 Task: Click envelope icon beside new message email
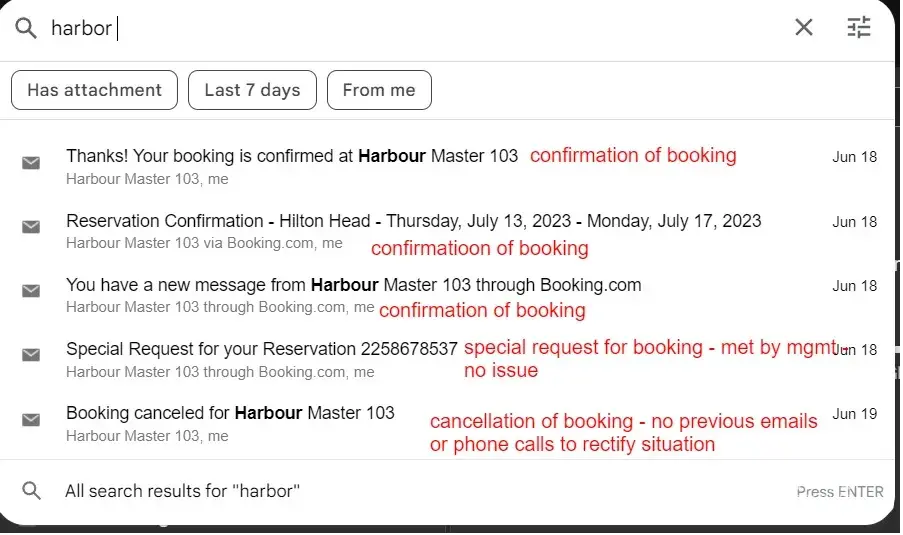[x=31, y=291]
